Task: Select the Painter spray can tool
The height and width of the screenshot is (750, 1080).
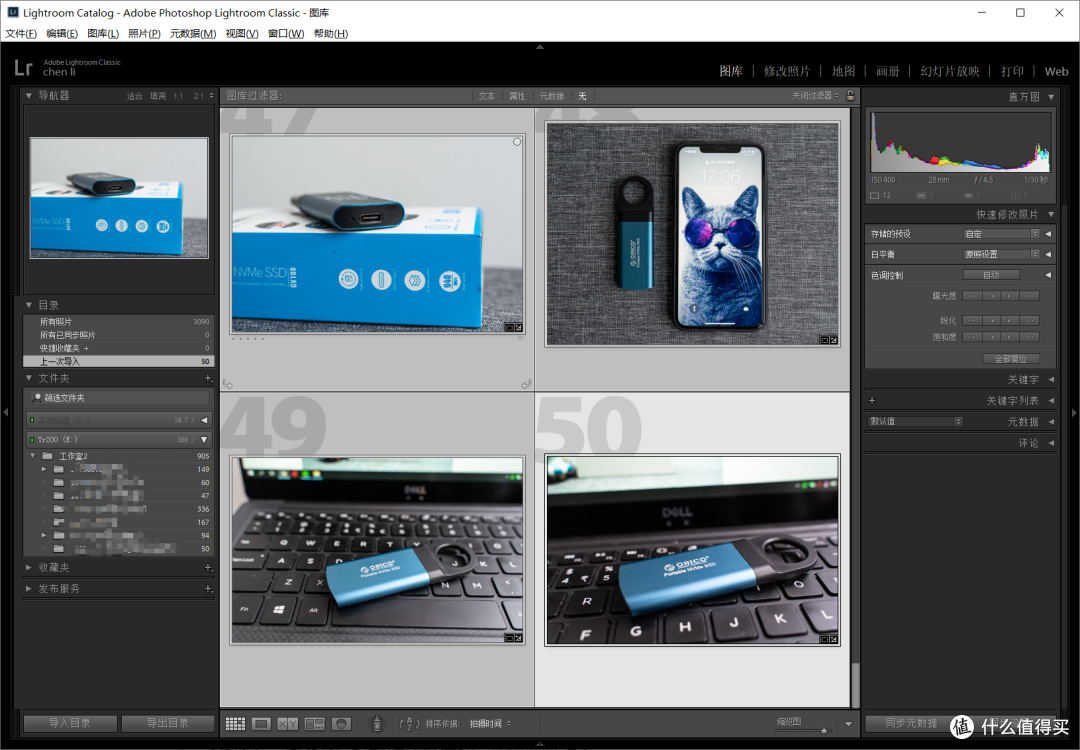Action: (x=377, y=723)
